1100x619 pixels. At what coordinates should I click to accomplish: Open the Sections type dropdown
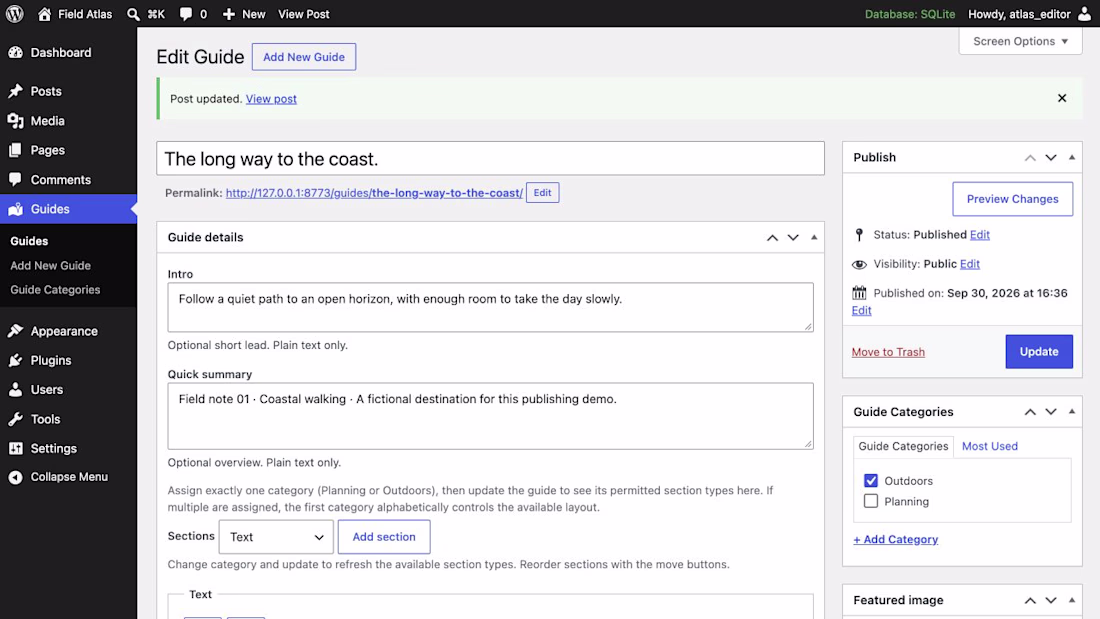[x=276, y=537]
